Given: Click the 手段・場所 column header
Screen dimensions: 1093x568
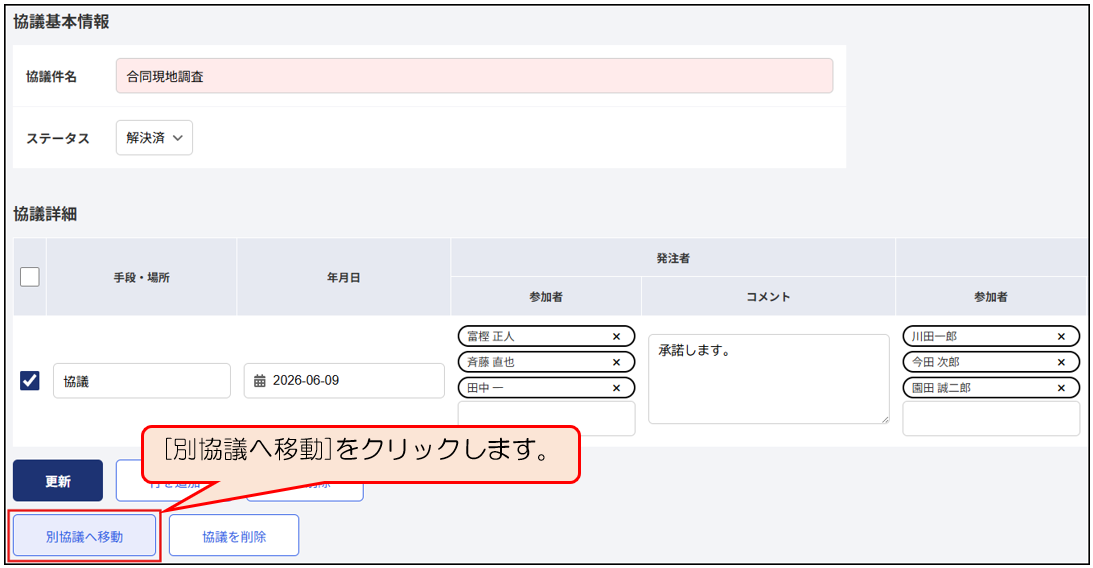Looking at the screenshot, I should (142, 277).
